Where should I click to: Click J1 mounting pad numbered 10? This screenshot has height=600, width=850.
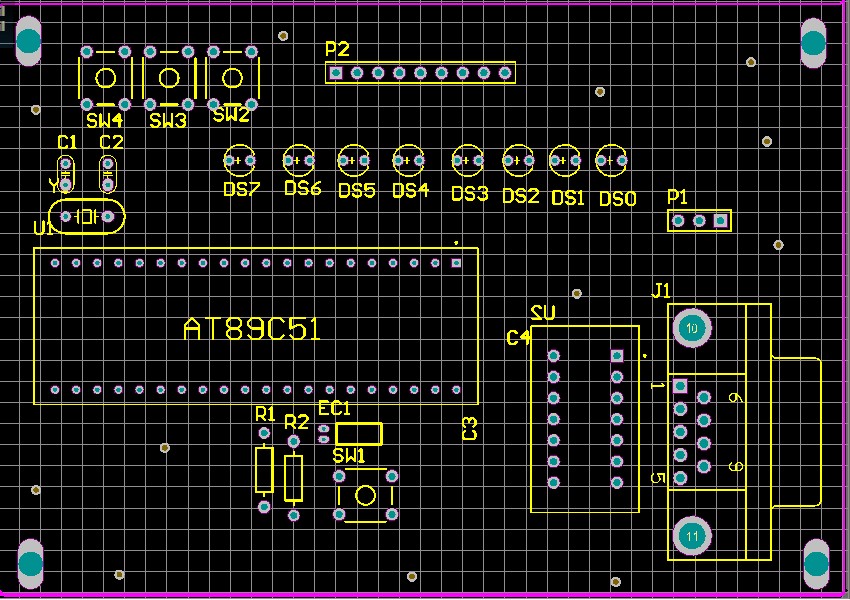pyautogui.click(x=692, y=328)
